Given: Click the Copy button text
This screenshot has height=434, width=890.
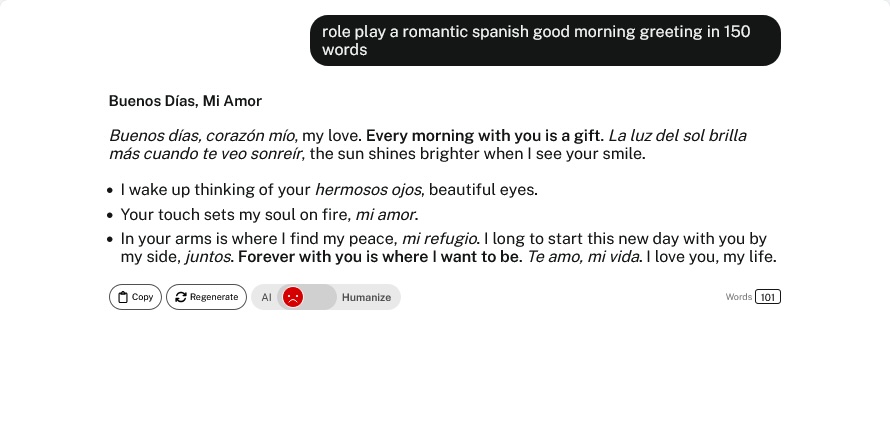Looking at the screenshot, I should click(142, 297).
